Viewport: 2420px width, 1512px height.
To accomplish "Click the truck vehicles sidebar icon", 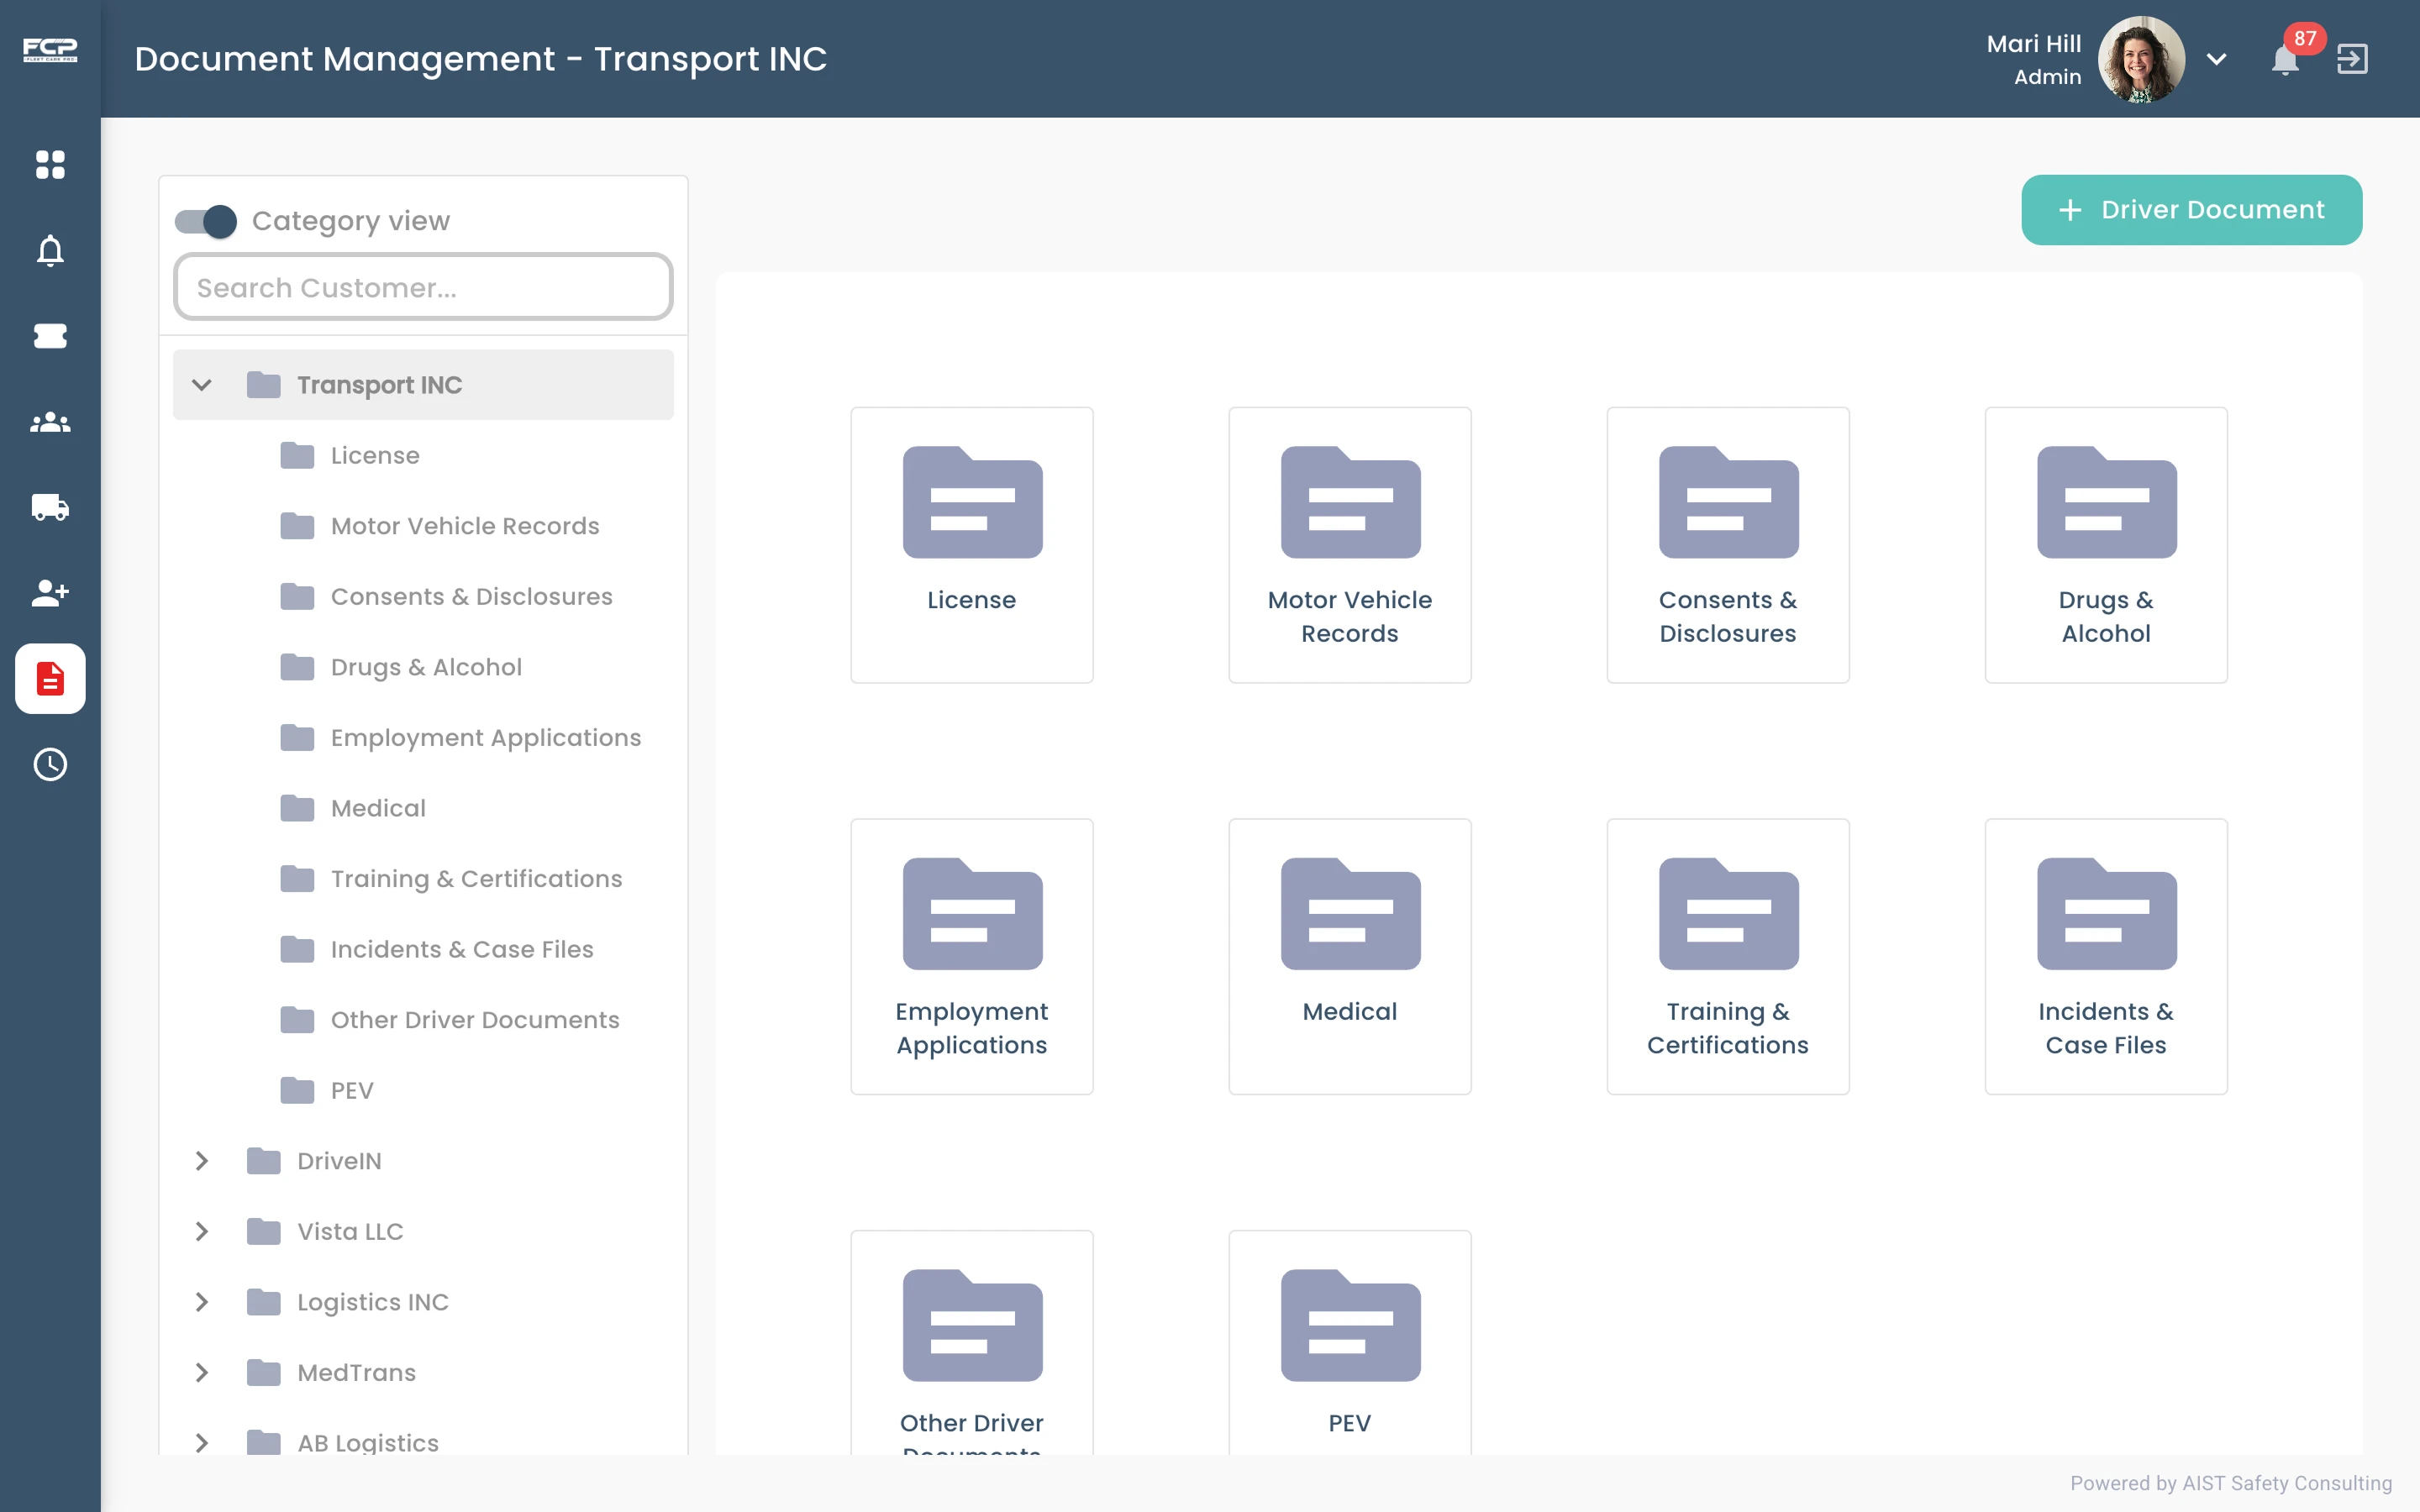I will [50, 508].
